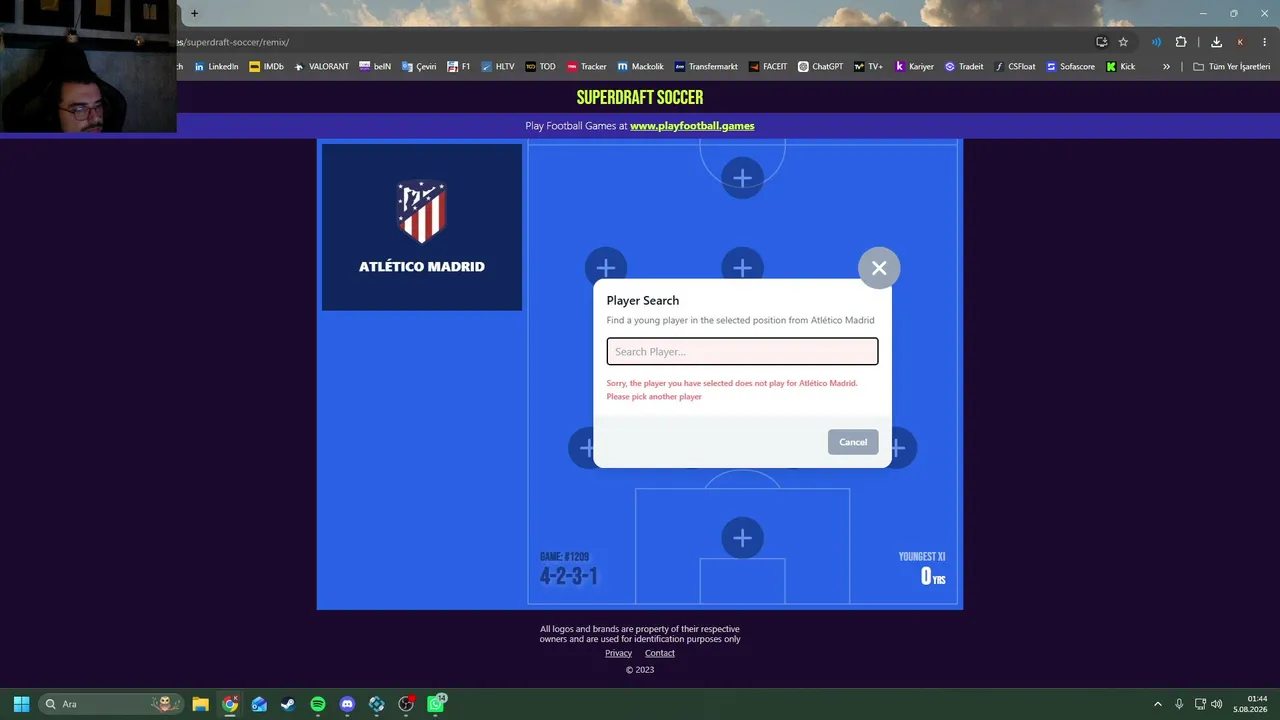Open the Contact link in the footer

pos(660,653)
